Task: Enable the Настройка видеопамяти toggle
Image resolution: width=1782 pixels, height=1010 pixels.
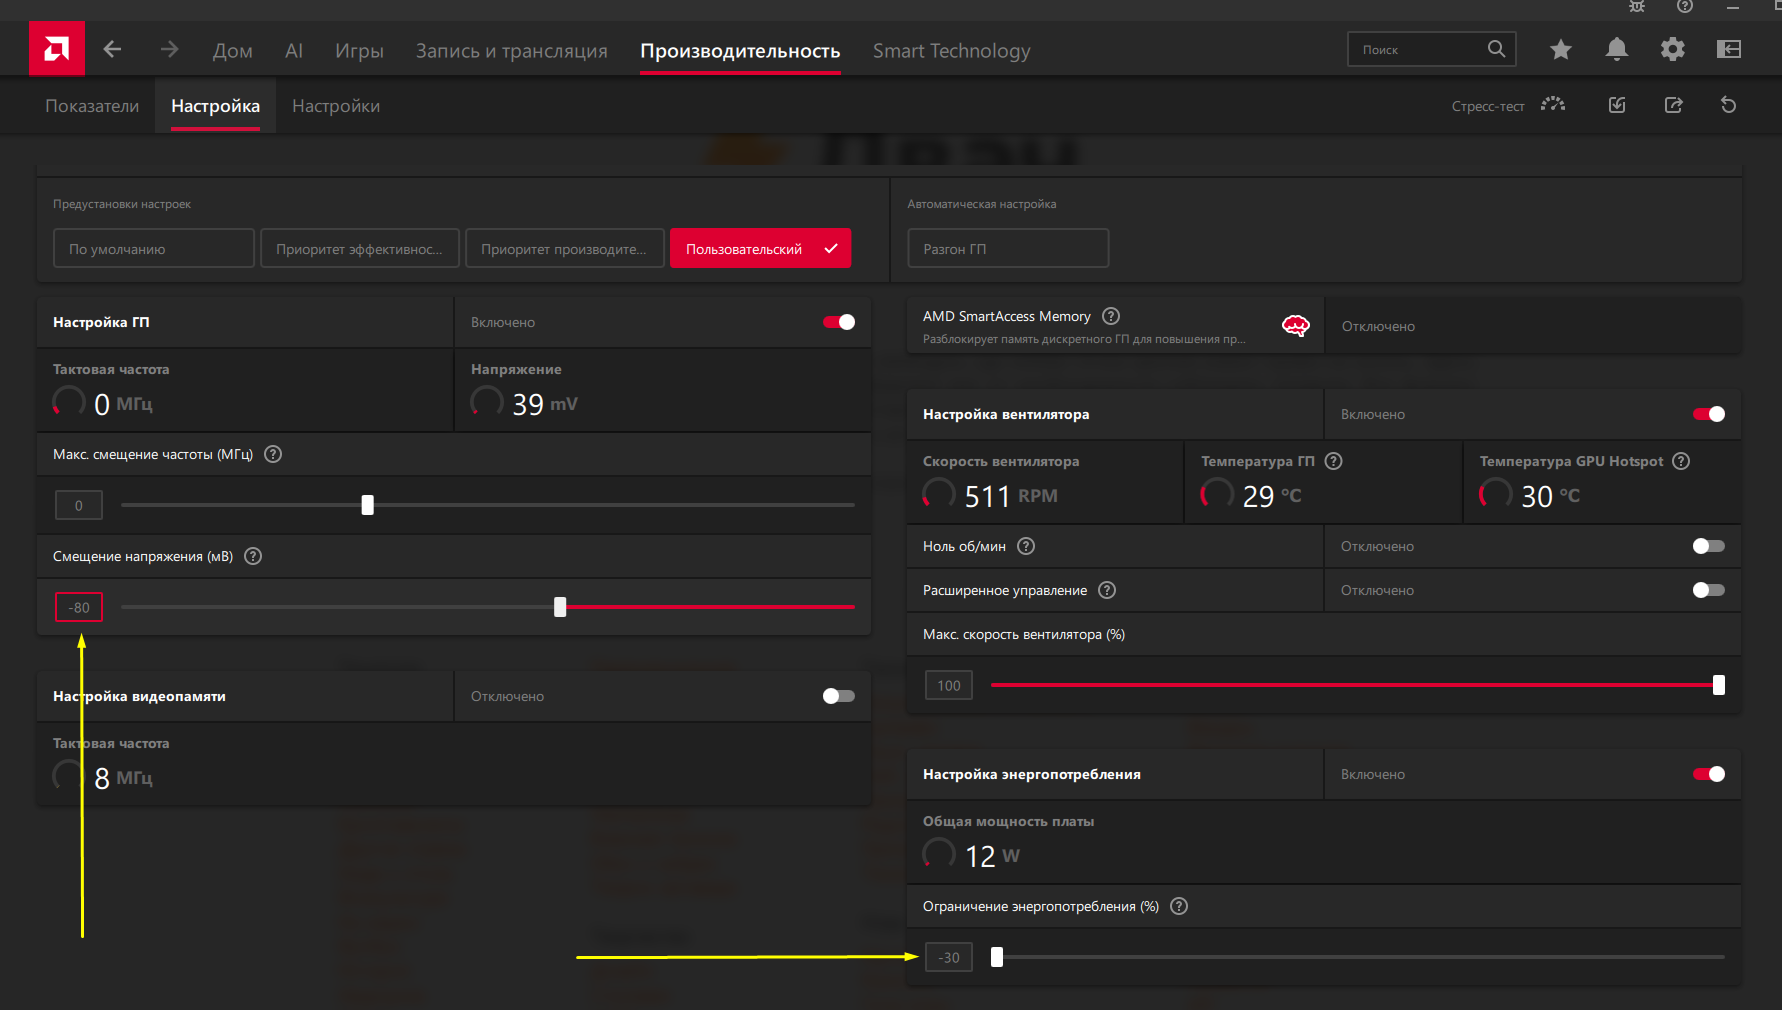Action: pyautogui.click(x=839, y=696)
